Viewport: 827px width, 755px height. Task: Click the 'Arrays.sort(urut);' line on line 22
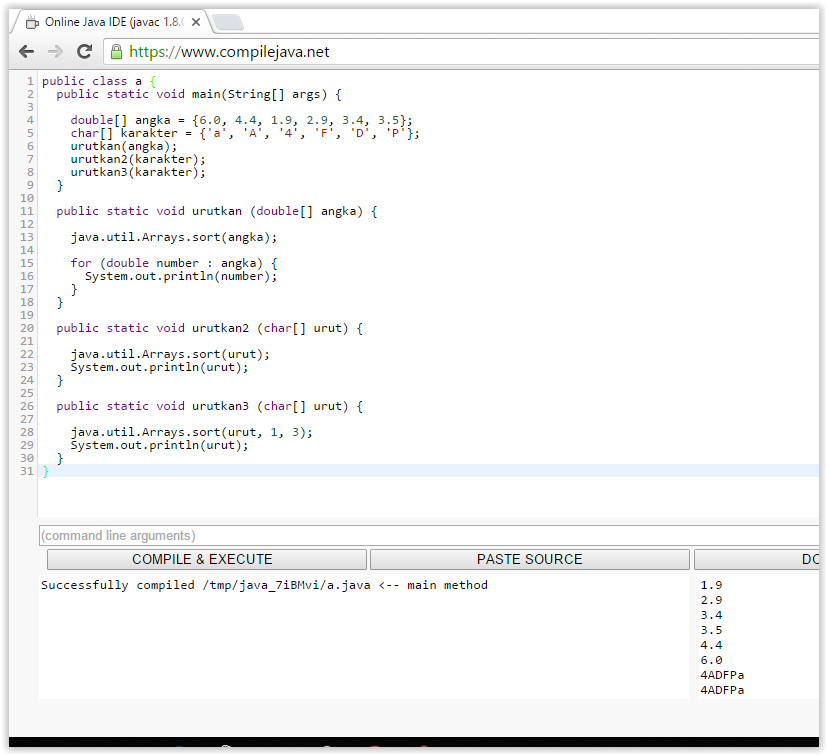[x=170, y=355]
